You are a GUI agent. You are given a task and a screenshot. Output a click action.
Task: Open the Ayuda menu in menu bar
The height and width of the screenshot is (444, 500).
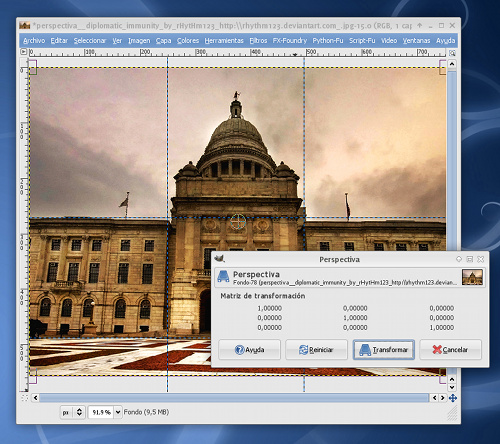(x=445, y=41)
